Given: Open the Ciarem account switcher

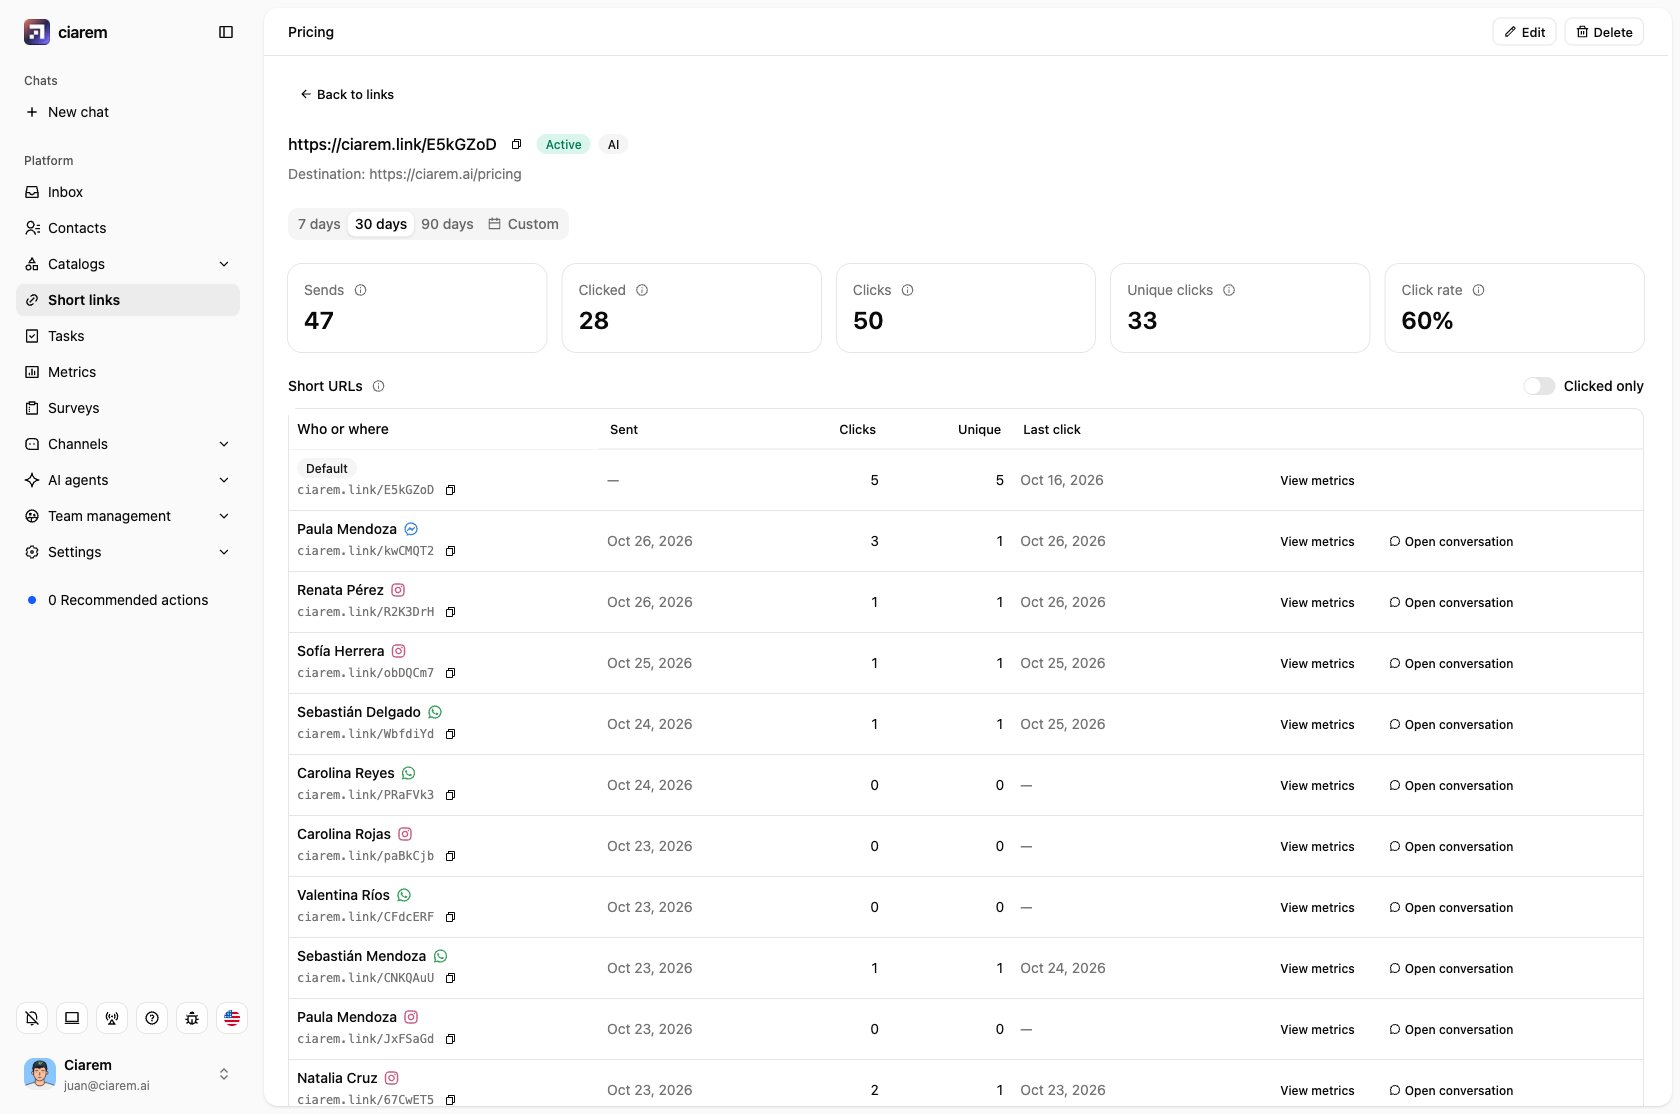Looking at the screenshot, I should [128, 1074].
